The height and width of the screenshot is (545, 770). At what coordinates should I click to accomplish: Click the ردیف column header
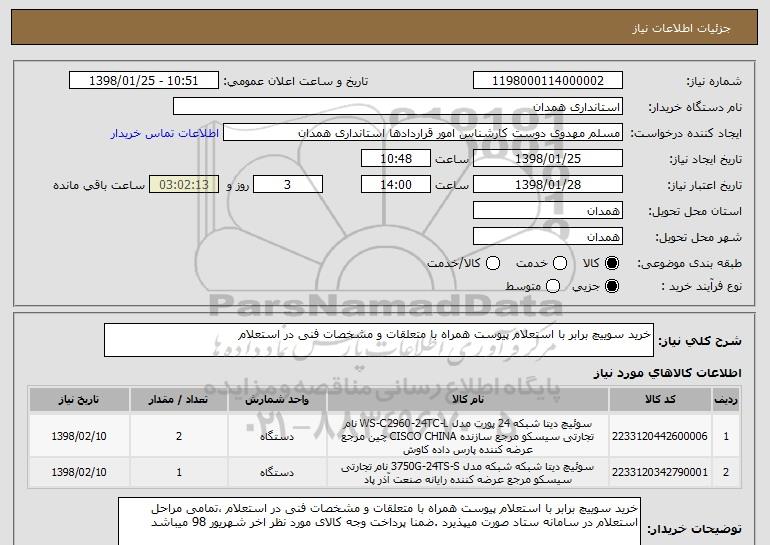726,400
